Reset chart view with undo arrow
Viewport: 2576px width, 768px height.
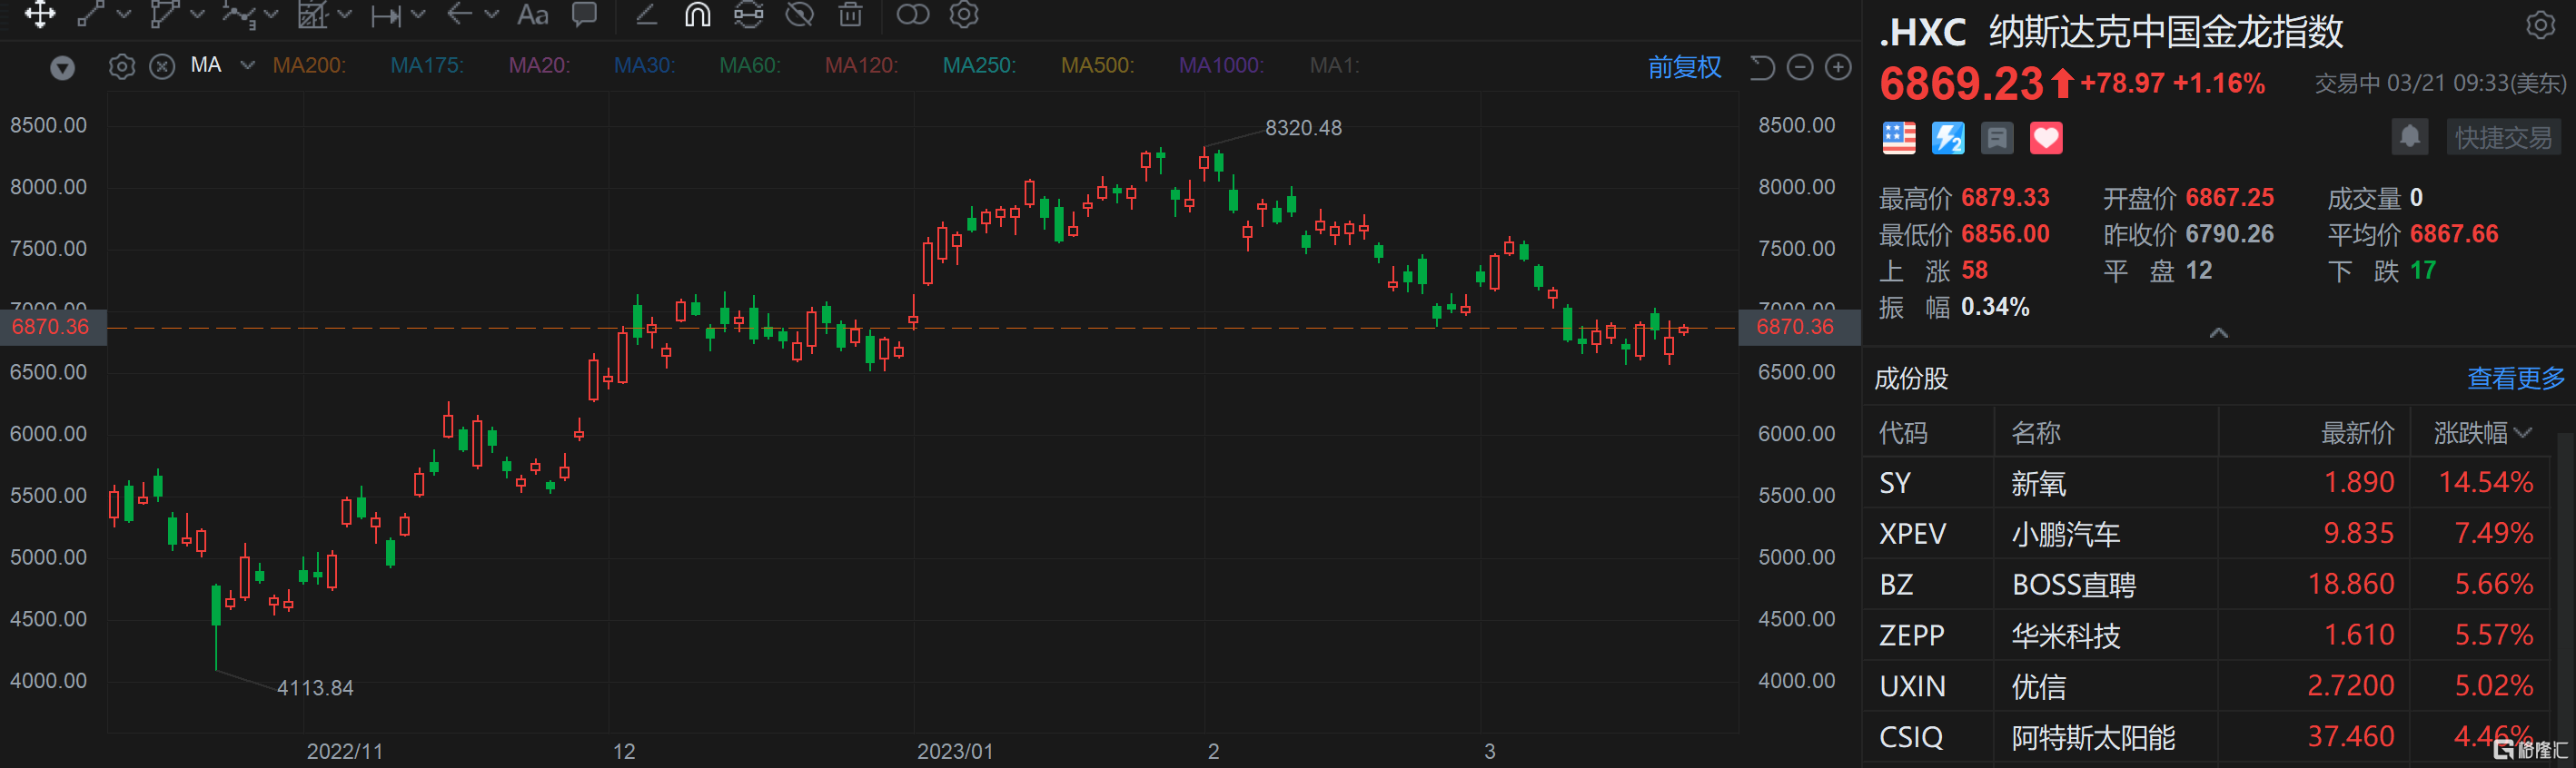coord(1762,67)
